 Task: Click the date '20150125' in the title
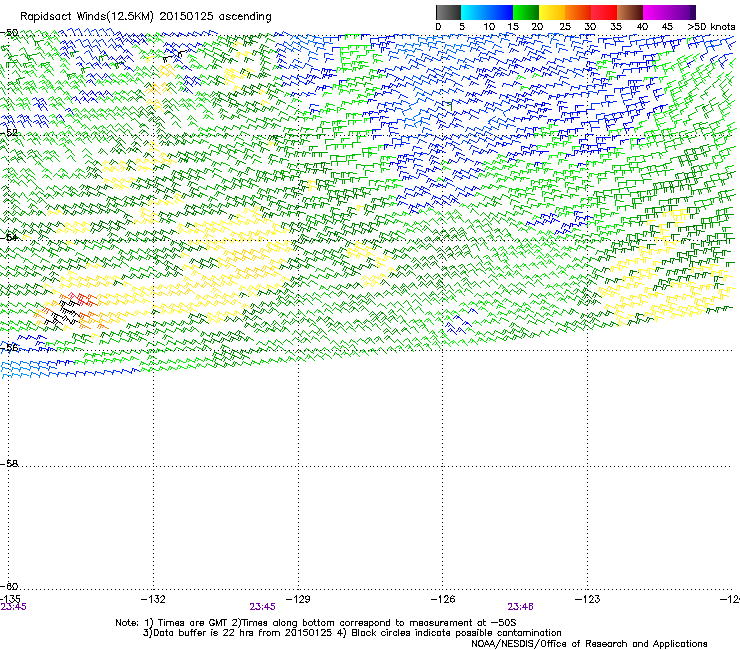click(x=186, y=17)
